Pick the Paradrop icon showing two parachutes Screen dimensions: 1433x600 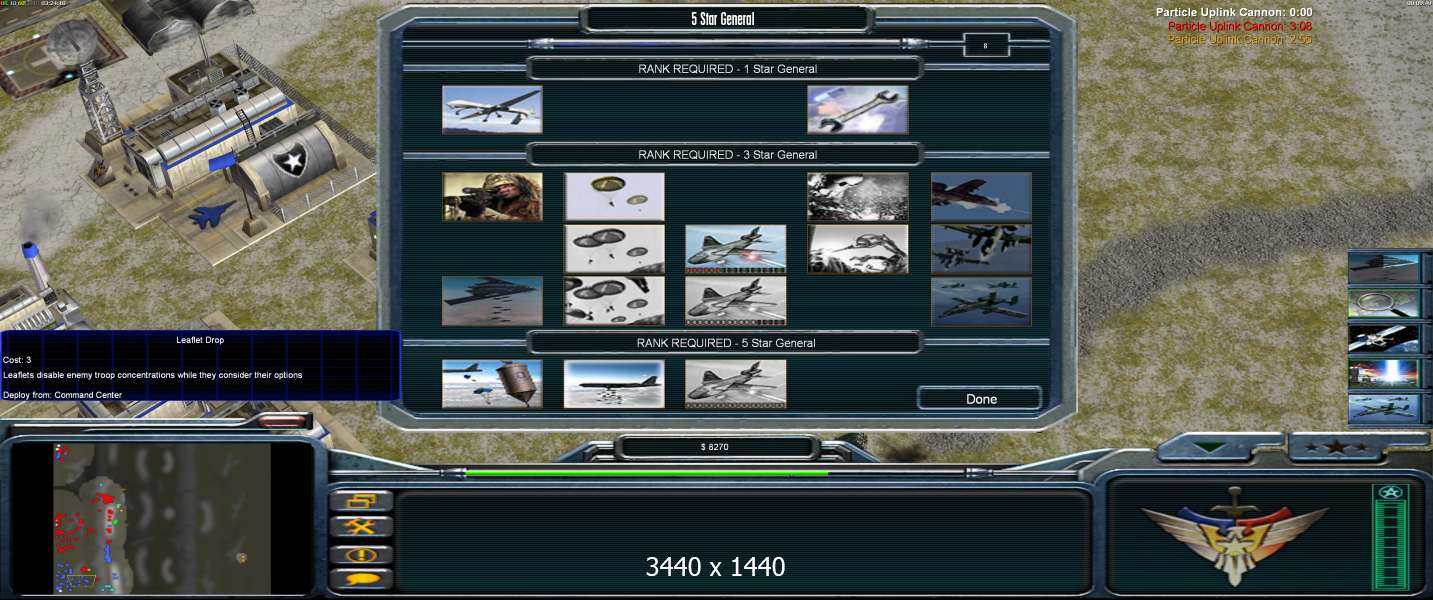coord(614,197)
